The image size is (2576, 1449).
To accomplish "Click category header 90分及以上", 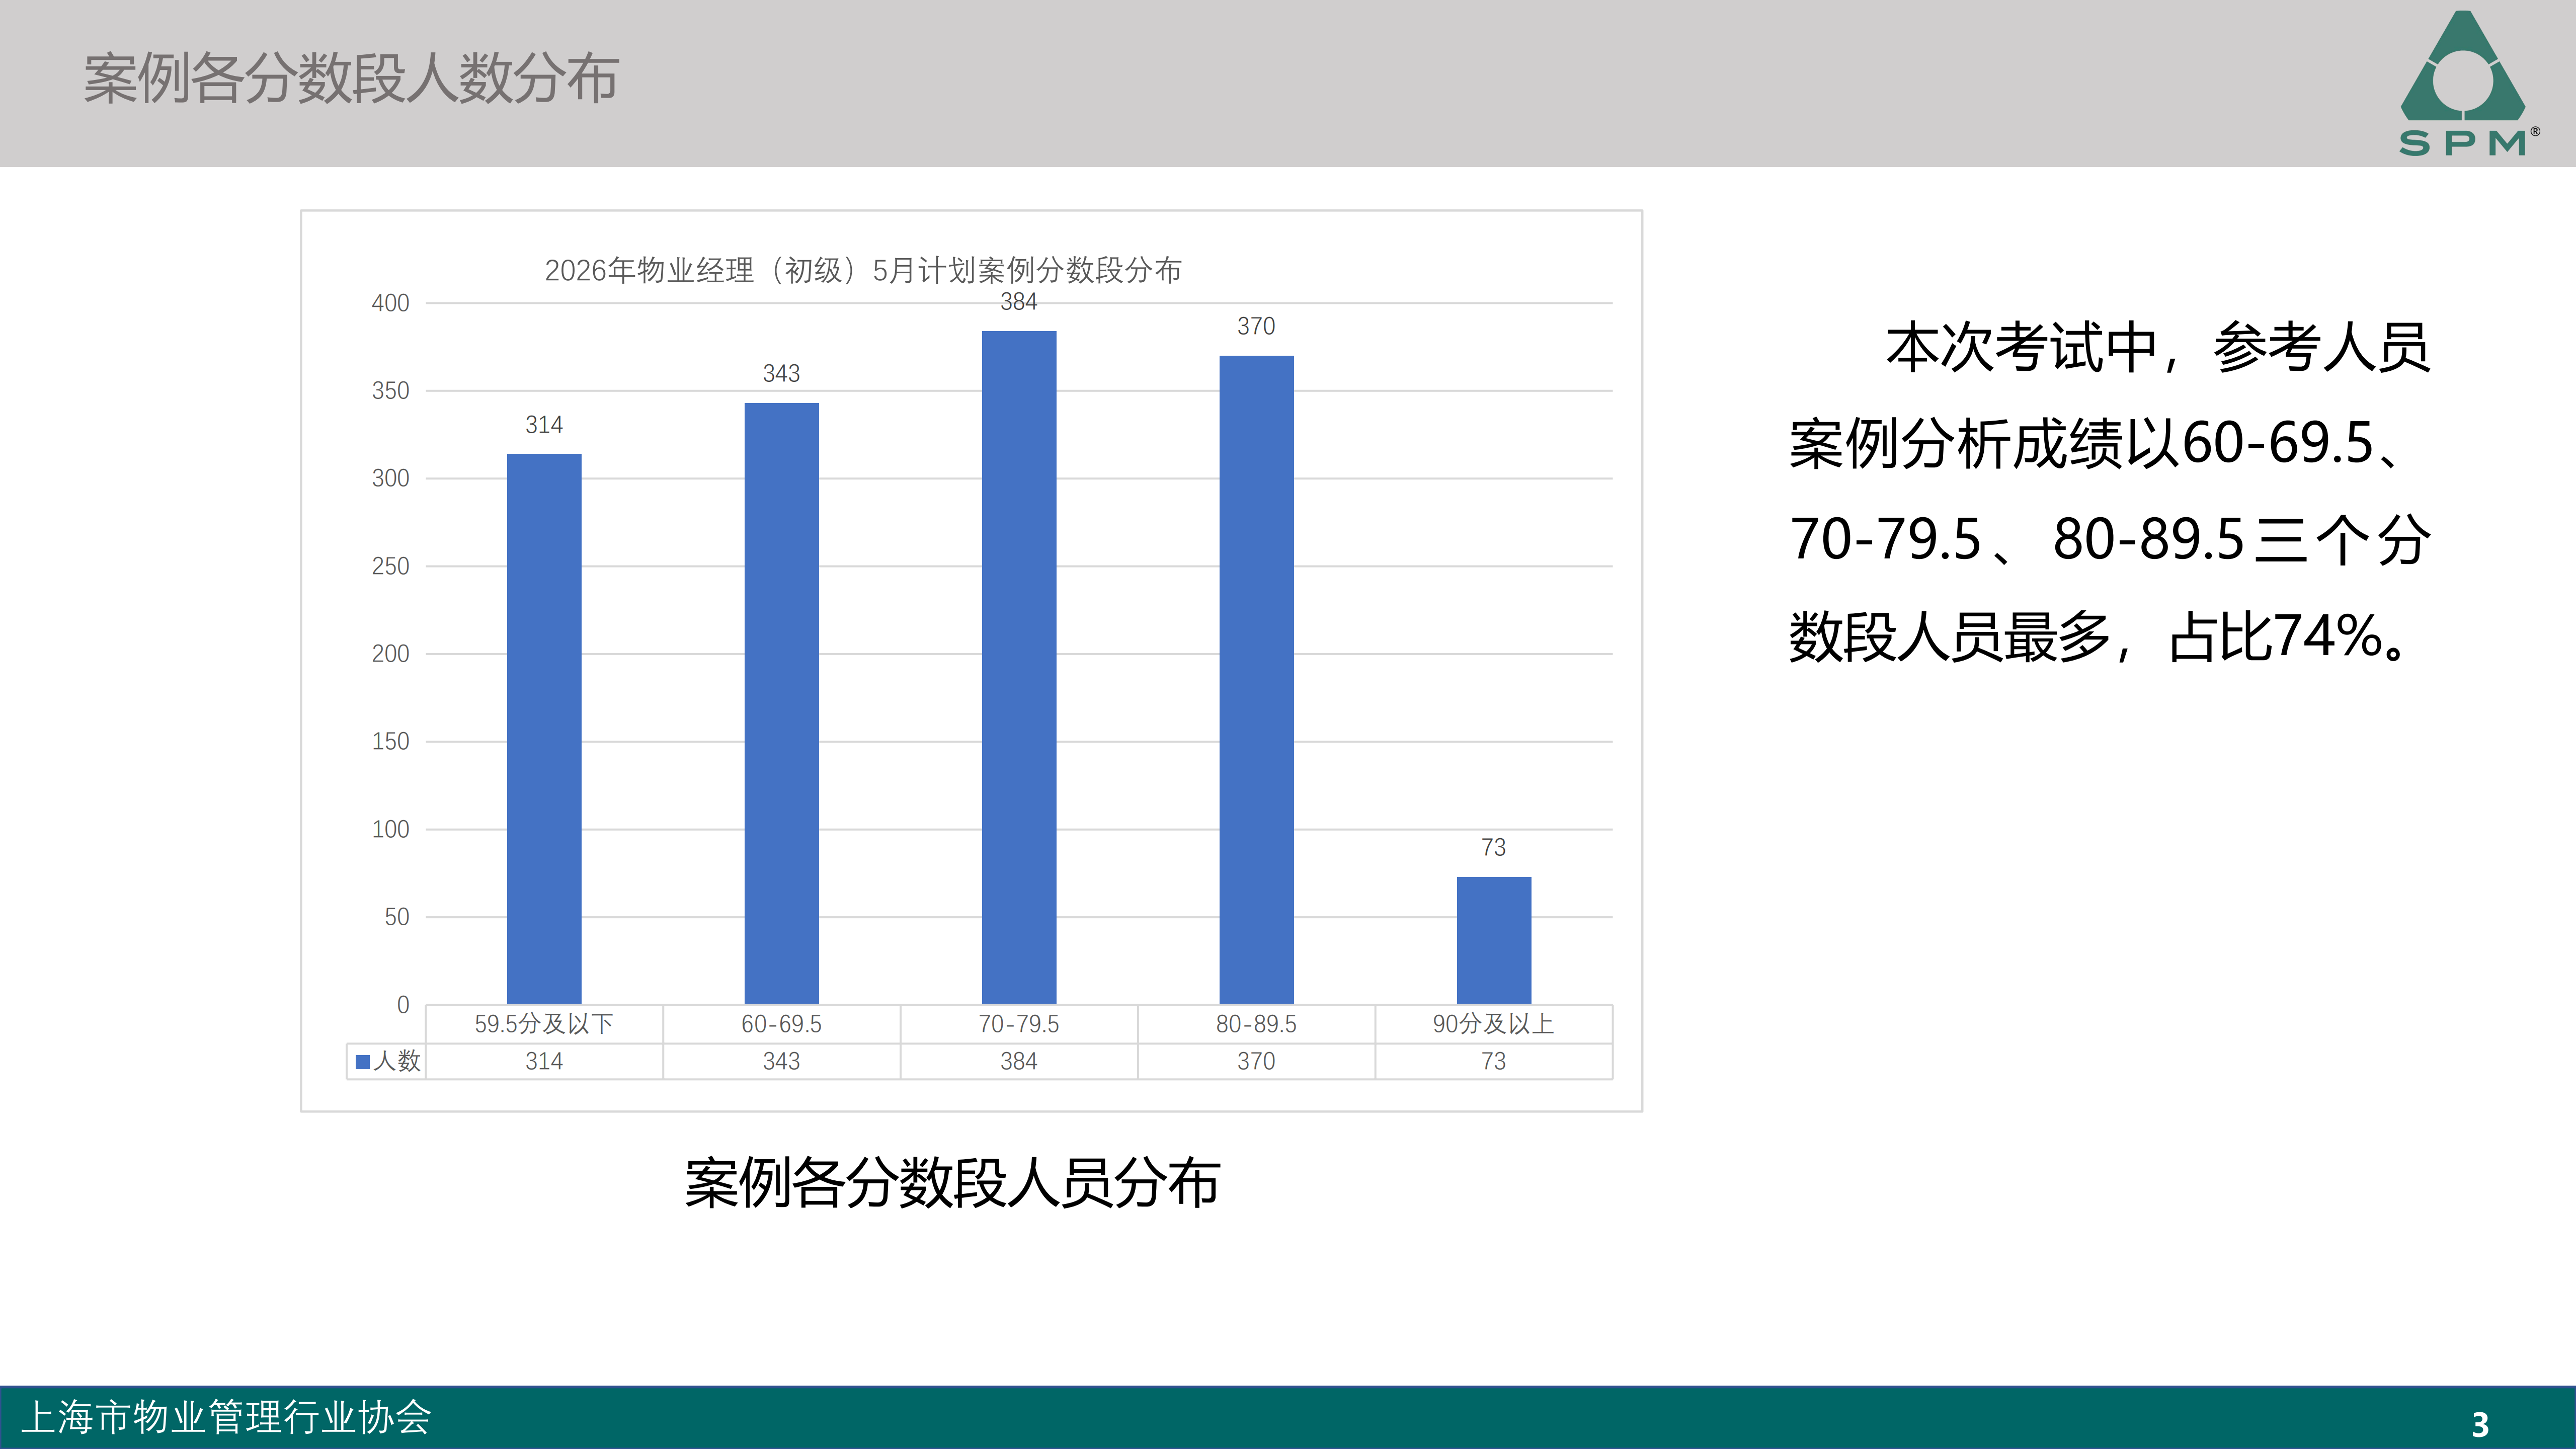I will coord(1493,1024).
